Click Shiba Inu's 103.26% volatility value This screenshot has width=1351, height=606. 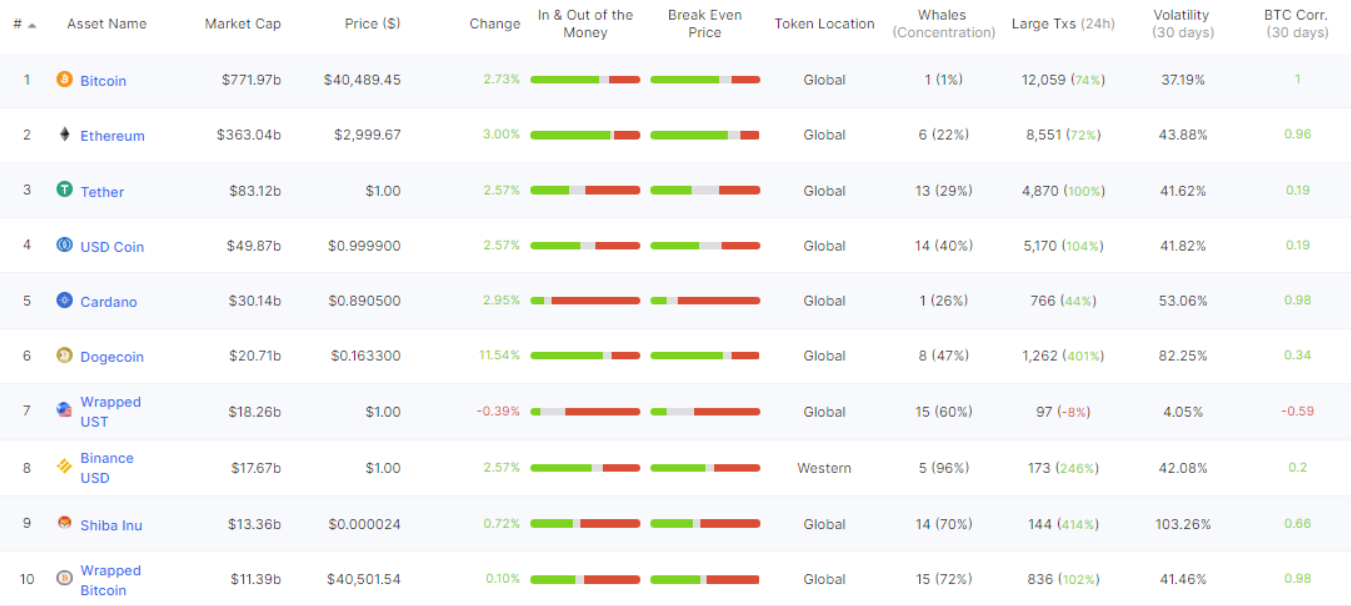click(1183, 524)
